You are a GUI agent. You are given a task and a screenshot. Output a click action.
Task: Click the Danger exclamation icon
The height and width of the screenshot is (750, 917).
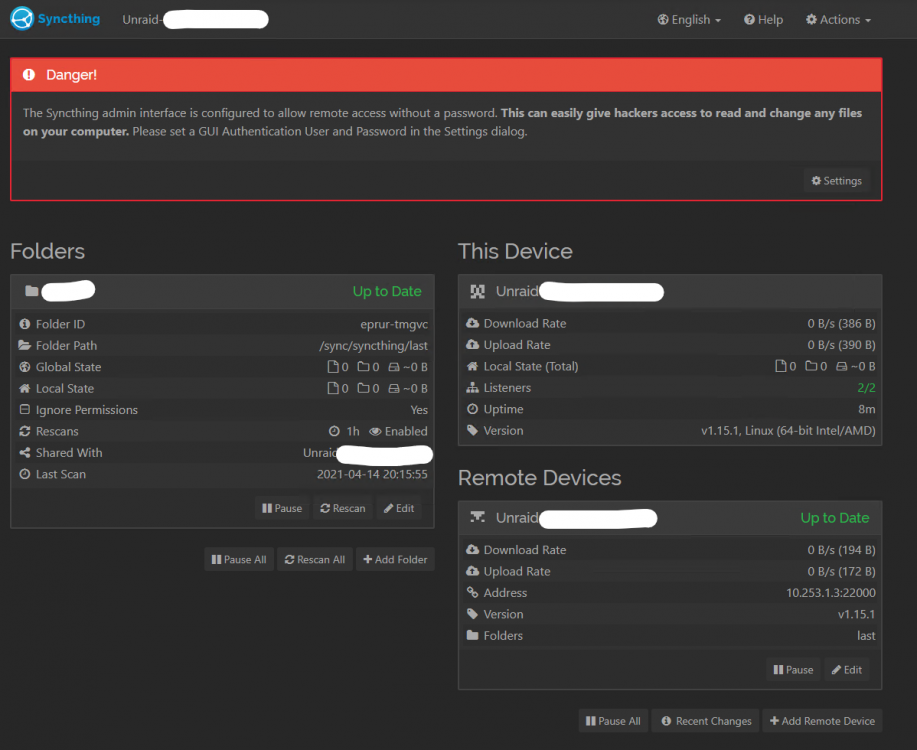tap(29, 75)
